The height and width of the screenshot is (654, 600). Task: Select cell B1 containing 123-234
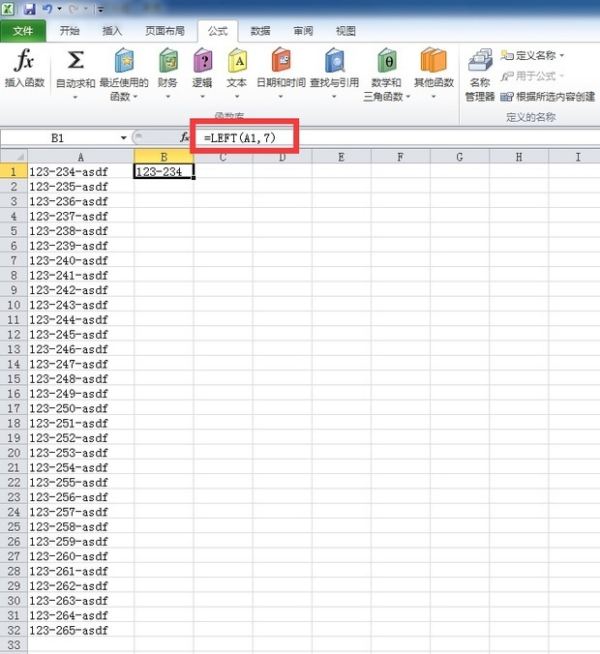[164, 171]
